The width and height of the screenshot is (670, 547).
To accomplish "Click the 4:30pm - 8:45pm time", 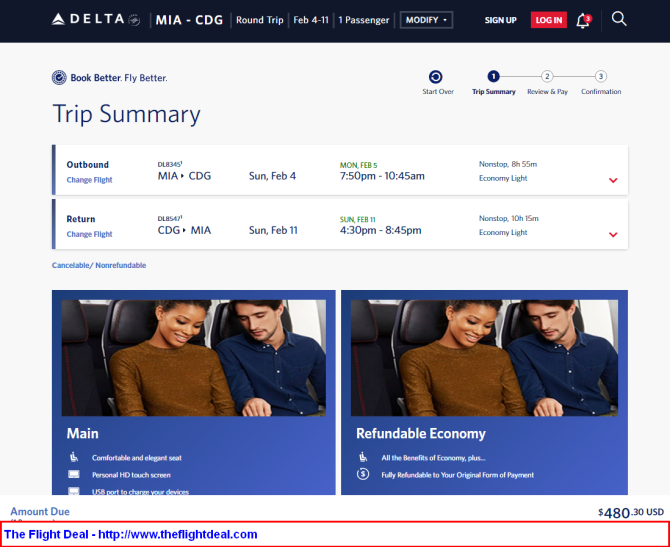I will coord(380,230).
